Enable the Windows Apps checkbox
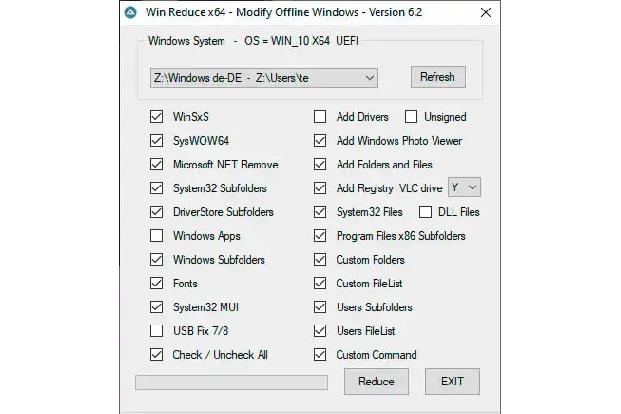The width and height of the screenshot is (621, 414). (x=156, y=236)
